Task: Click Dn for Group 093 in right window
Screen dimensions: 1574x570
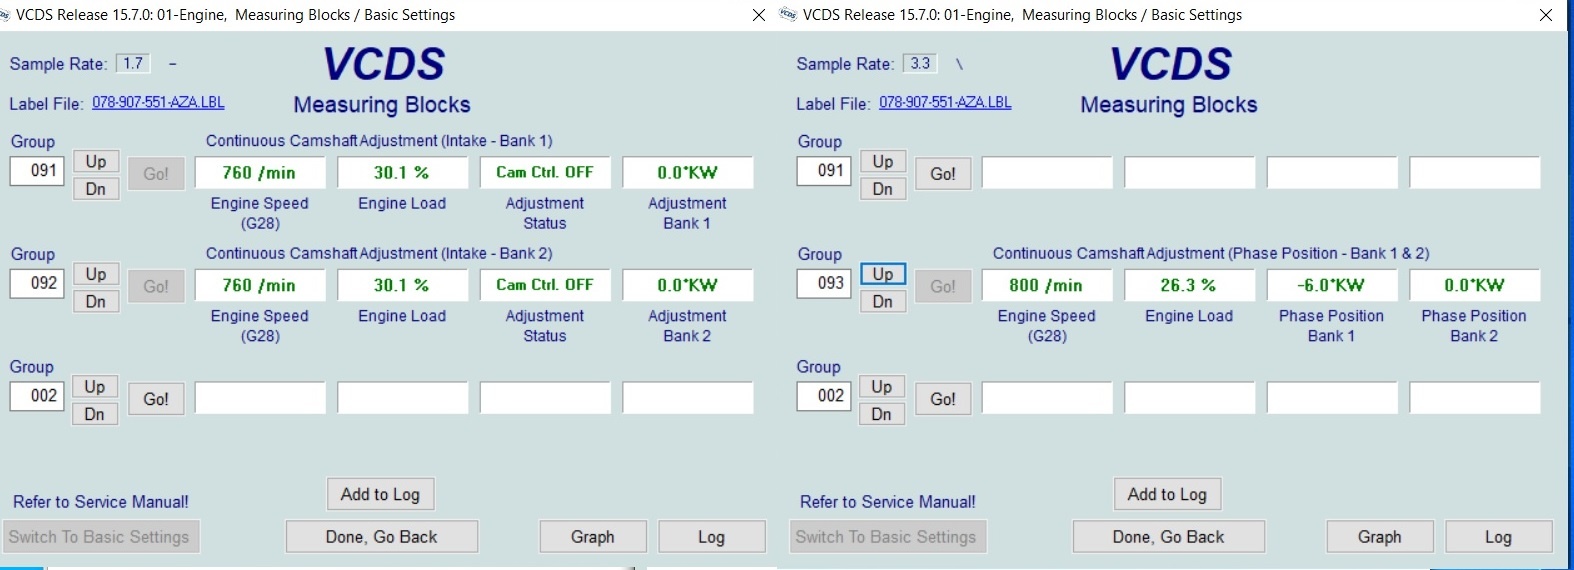Action: click(x=883, y=302)
